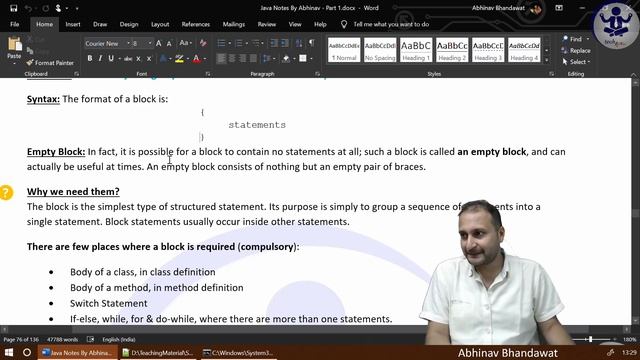Switch to the Mailings tab

(233, 24)
